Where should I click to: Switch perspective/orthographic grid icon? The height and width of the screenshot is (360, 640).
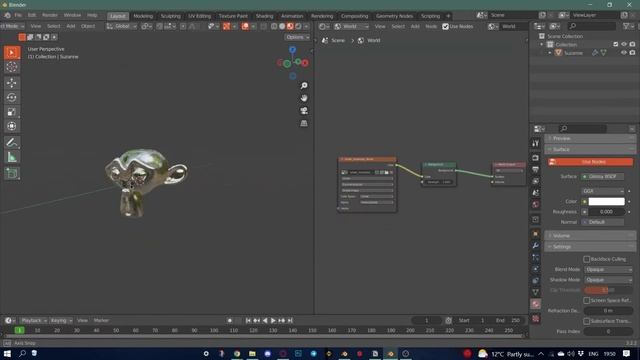click(x=304, y=123)
